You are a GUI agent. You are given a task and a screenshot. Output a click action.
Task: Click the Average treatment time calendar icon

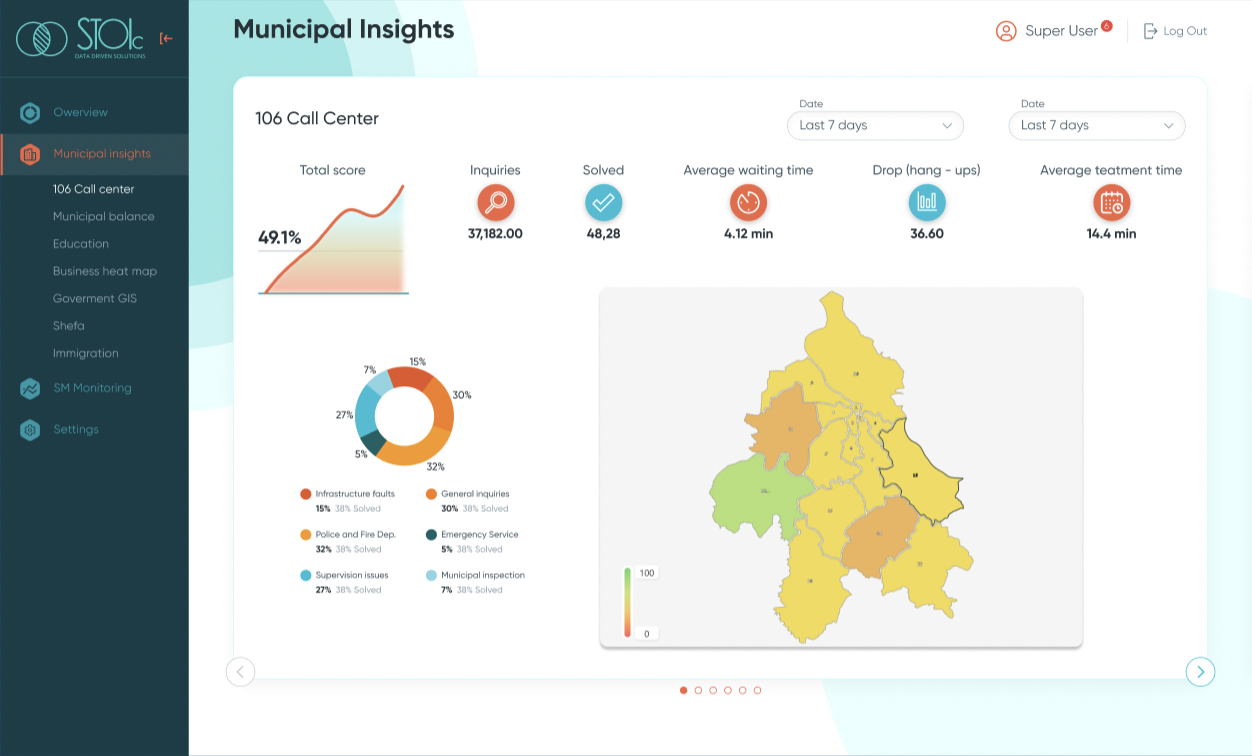pos(1111,203)
